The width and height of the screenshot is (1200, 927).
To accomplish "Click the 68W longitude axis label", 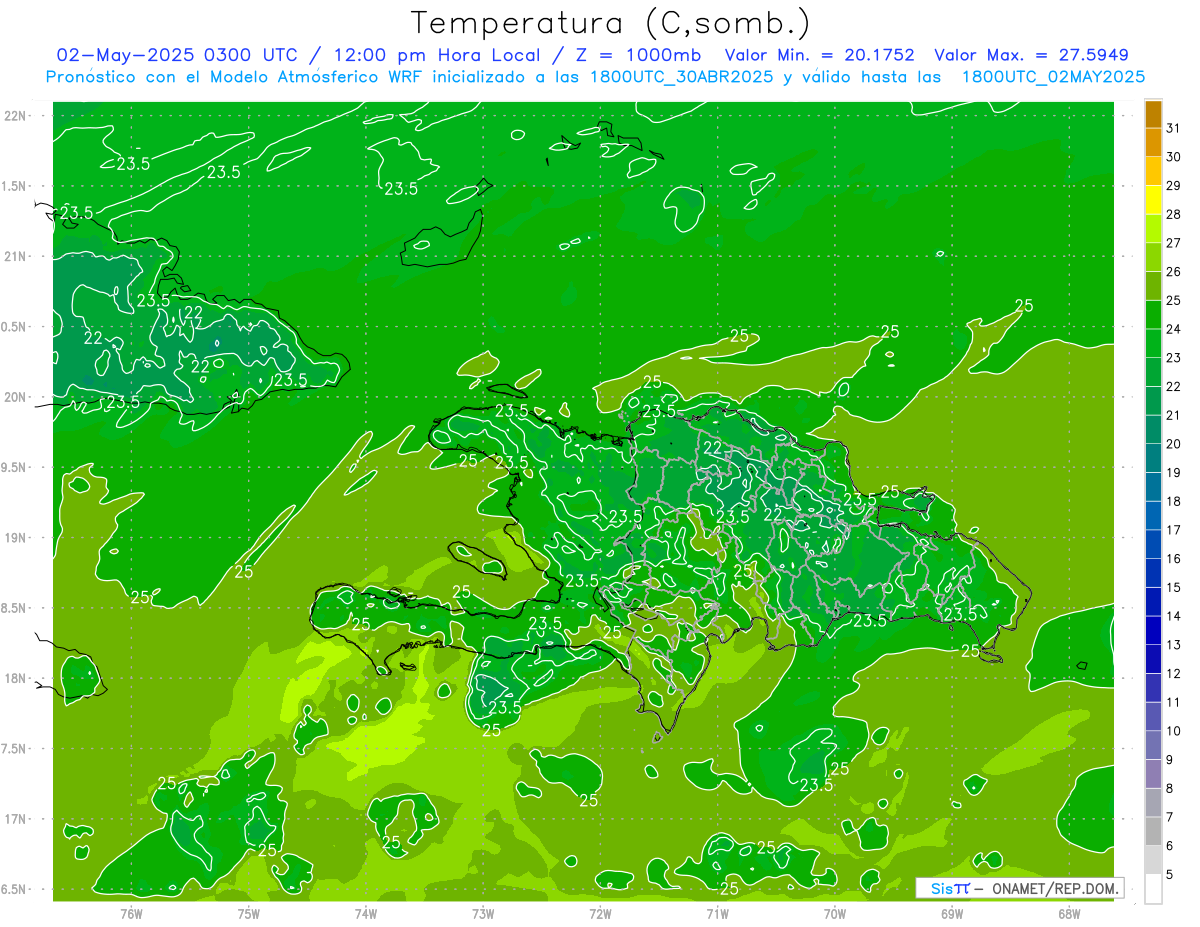I will pyautogui.click(x=1069, y=914).
